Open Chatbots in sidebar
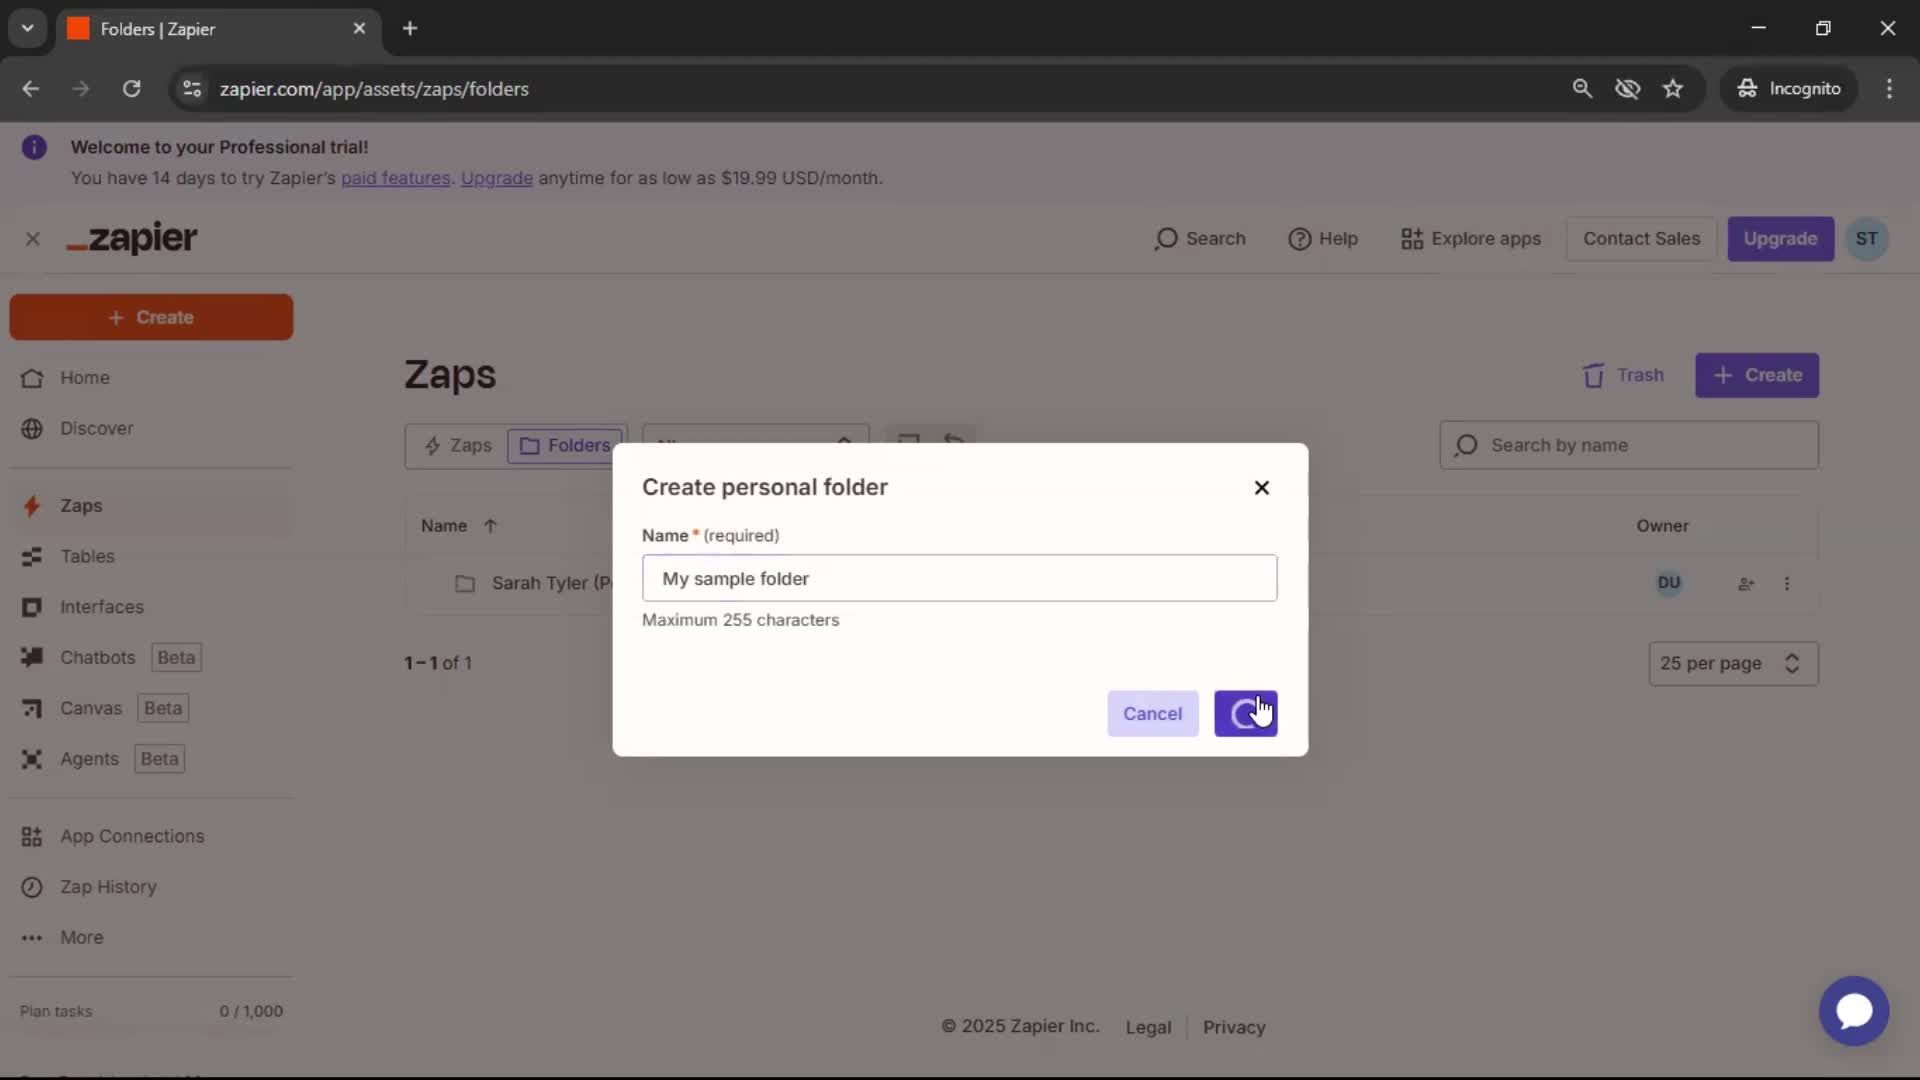 pyautogui.click(x=150, y=658)
